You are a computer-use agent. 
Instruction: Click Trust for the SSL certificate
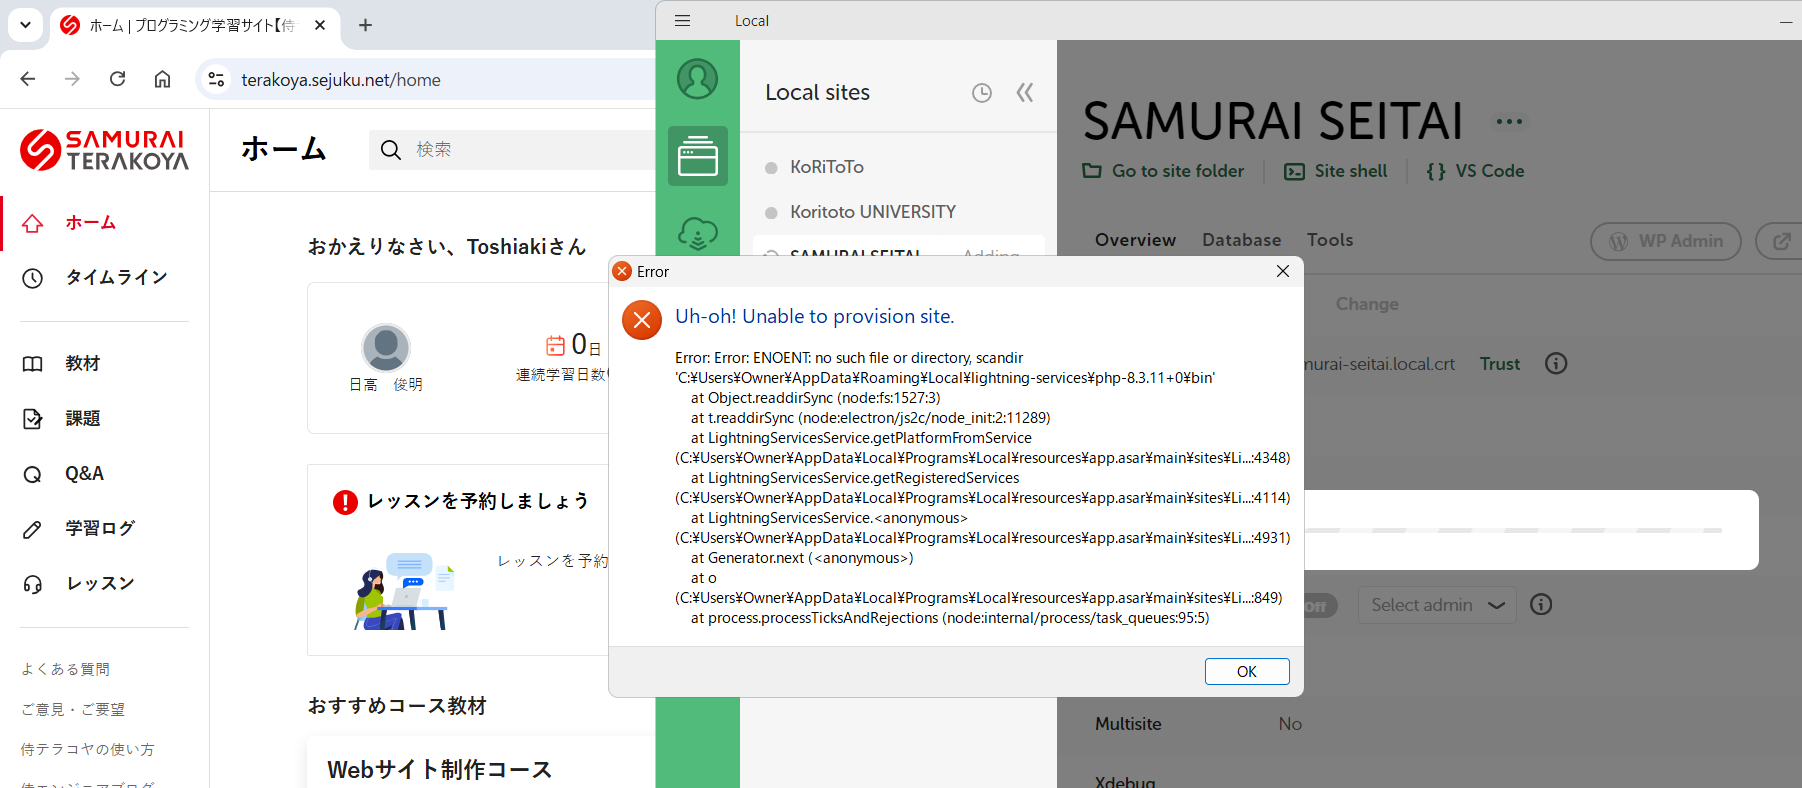tap(1500, 364)
